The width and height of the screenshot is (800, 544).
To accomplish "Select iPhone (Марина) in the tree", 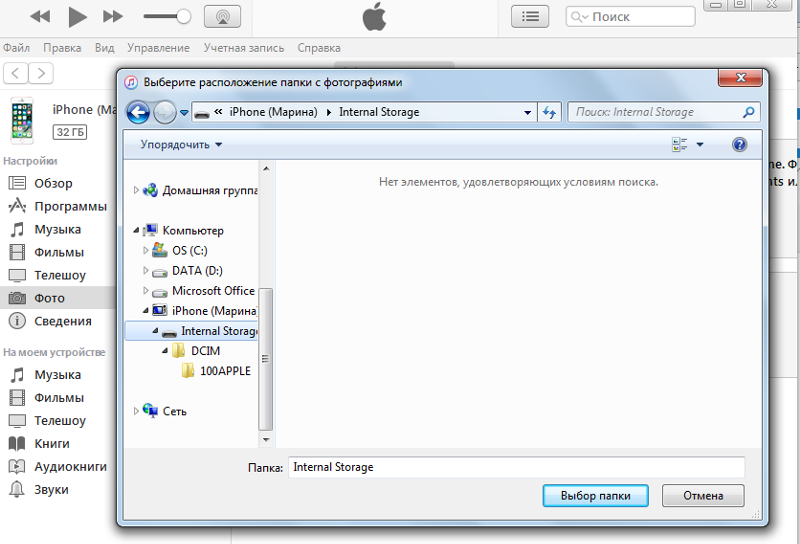I will pos(214,311).
